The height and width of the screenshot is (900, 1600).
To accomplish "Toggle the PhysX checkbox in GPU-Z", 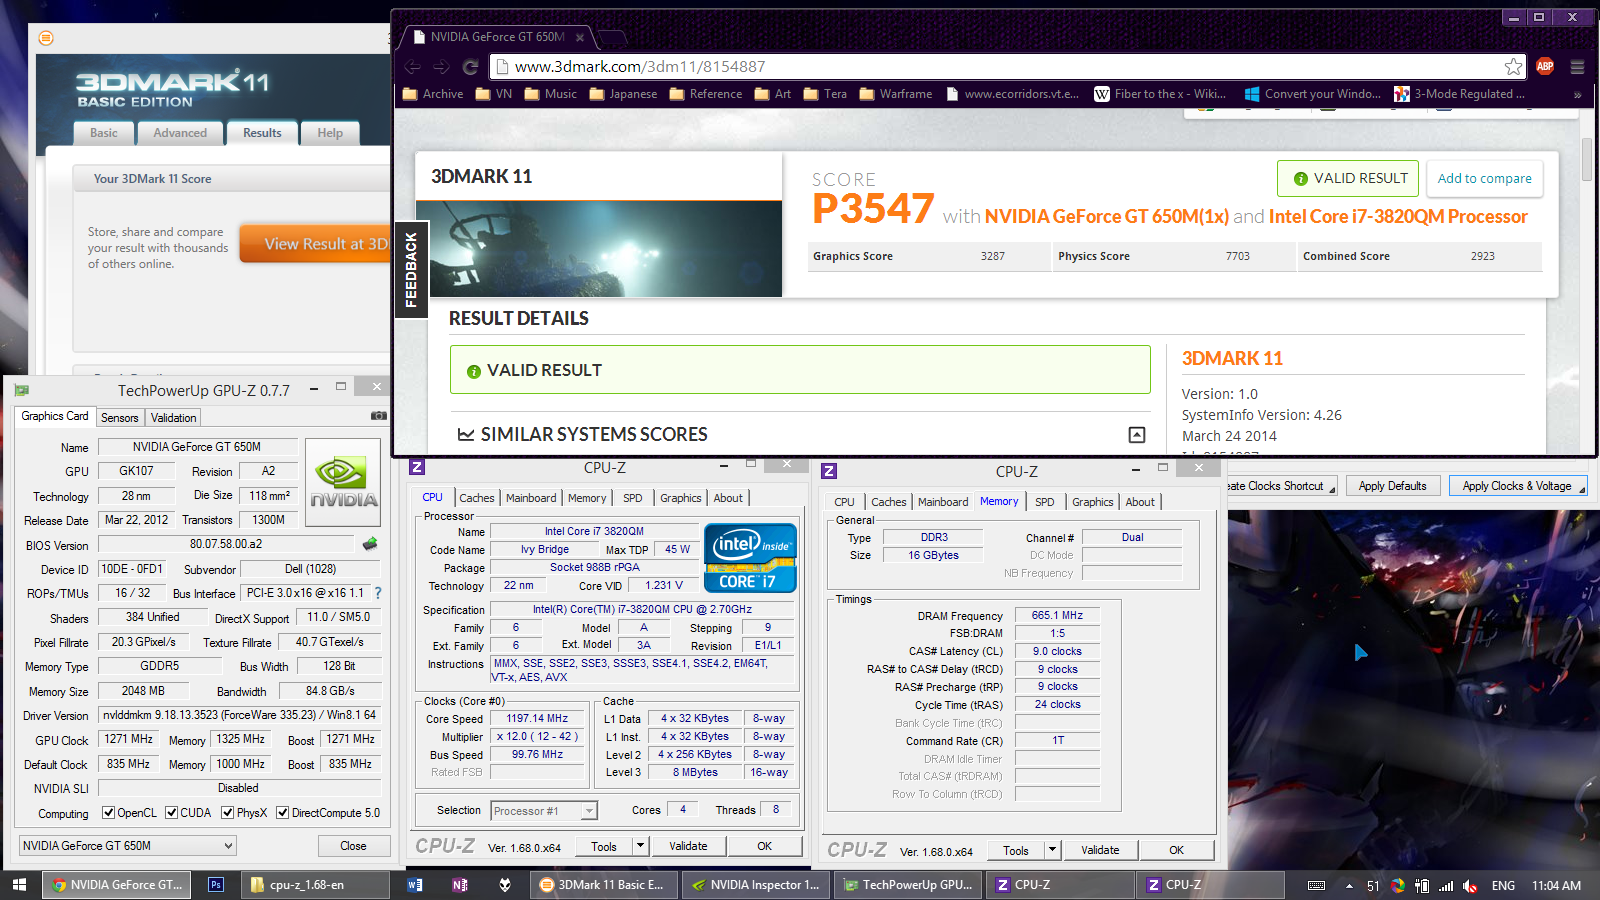I will click(227, 813).
